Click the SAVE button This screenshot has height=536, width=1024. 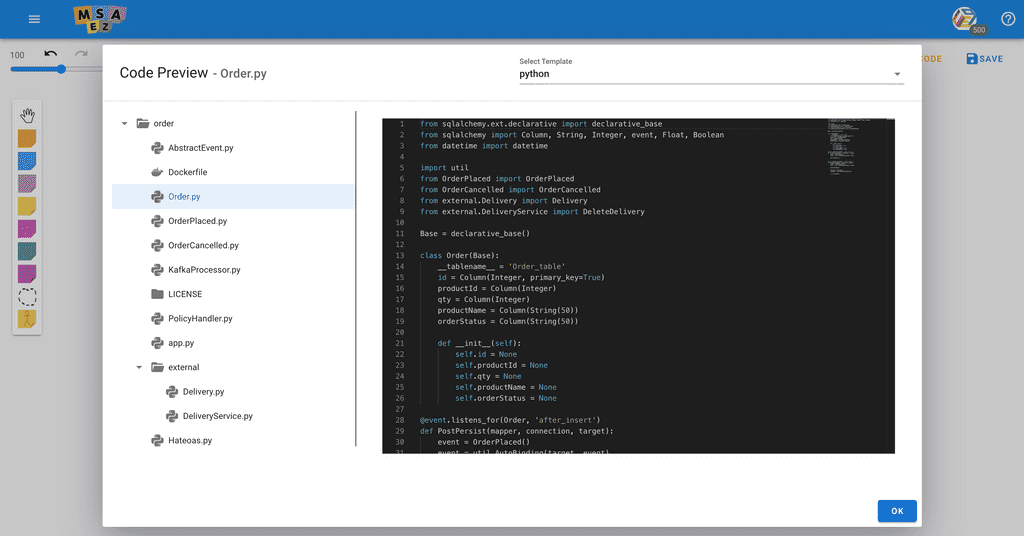coord(984,59)
